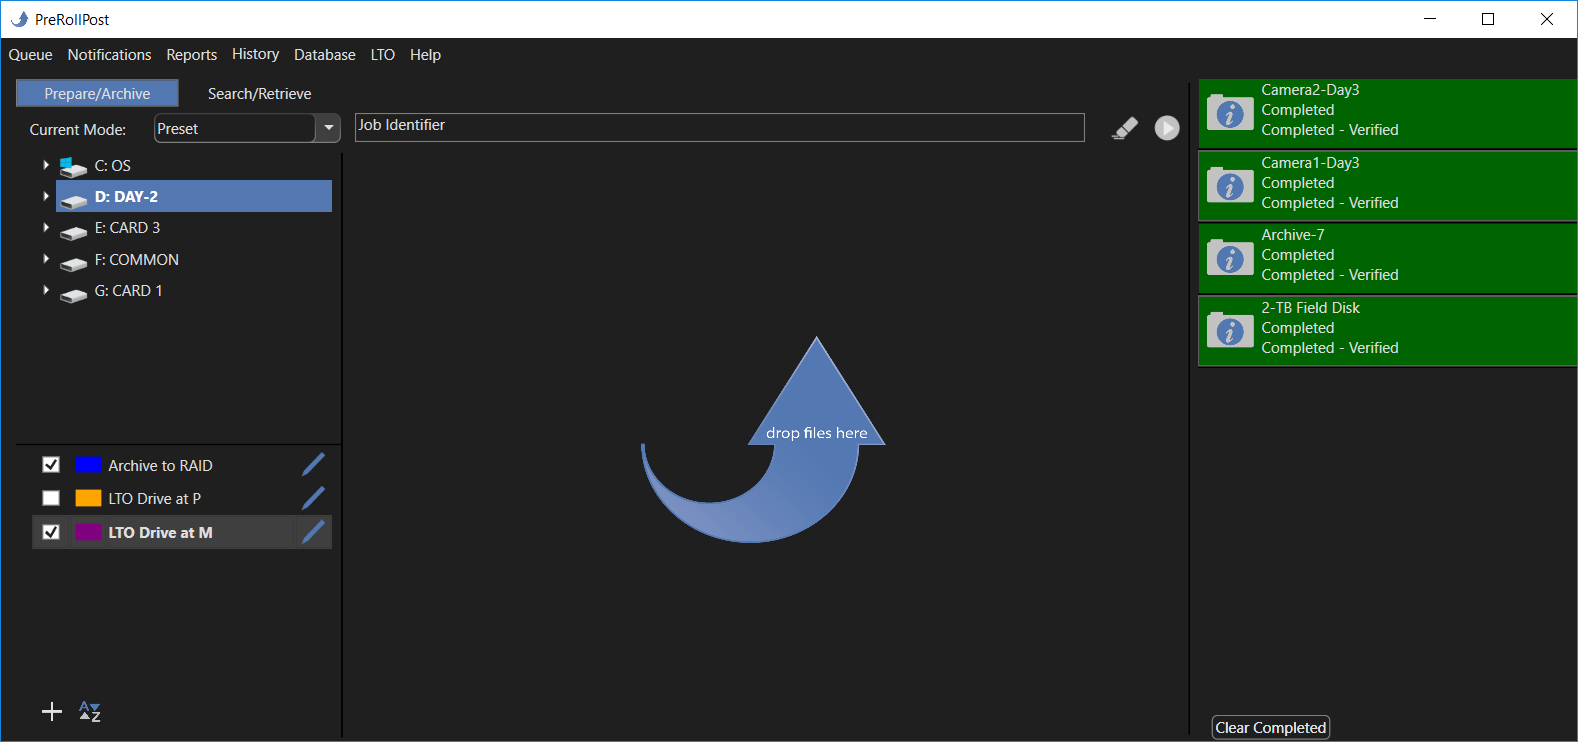
Task: Open the Notifications menu
Action: coord(109,55)
